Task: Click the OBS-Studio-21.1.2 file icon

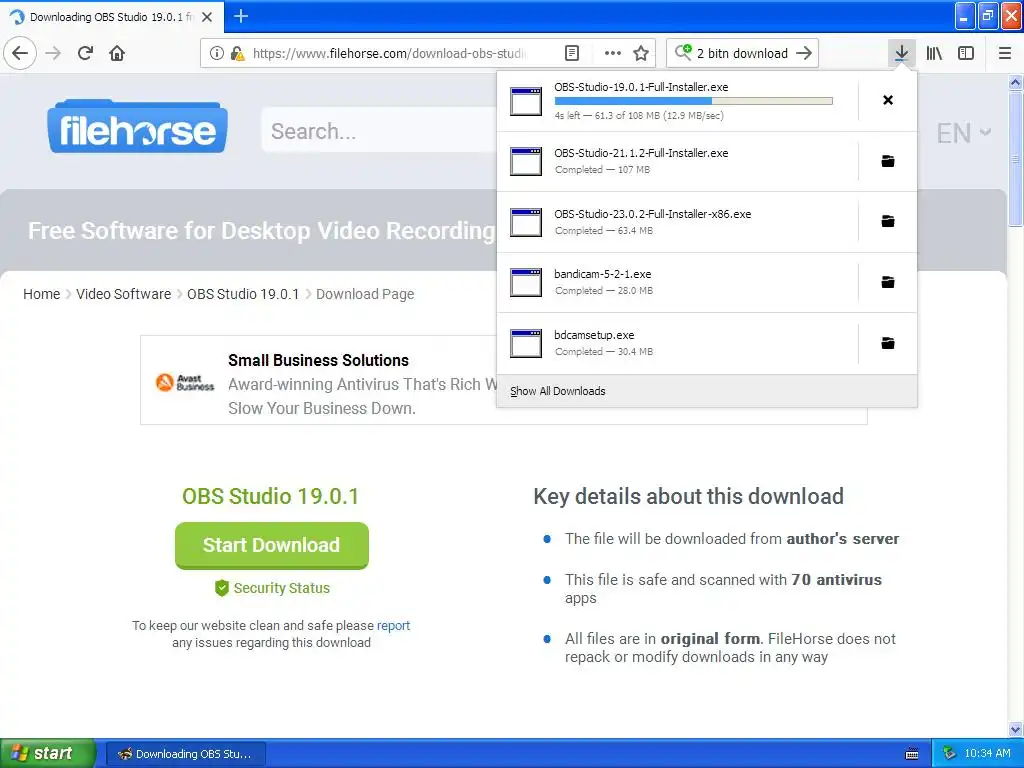Action: [526, 161]
